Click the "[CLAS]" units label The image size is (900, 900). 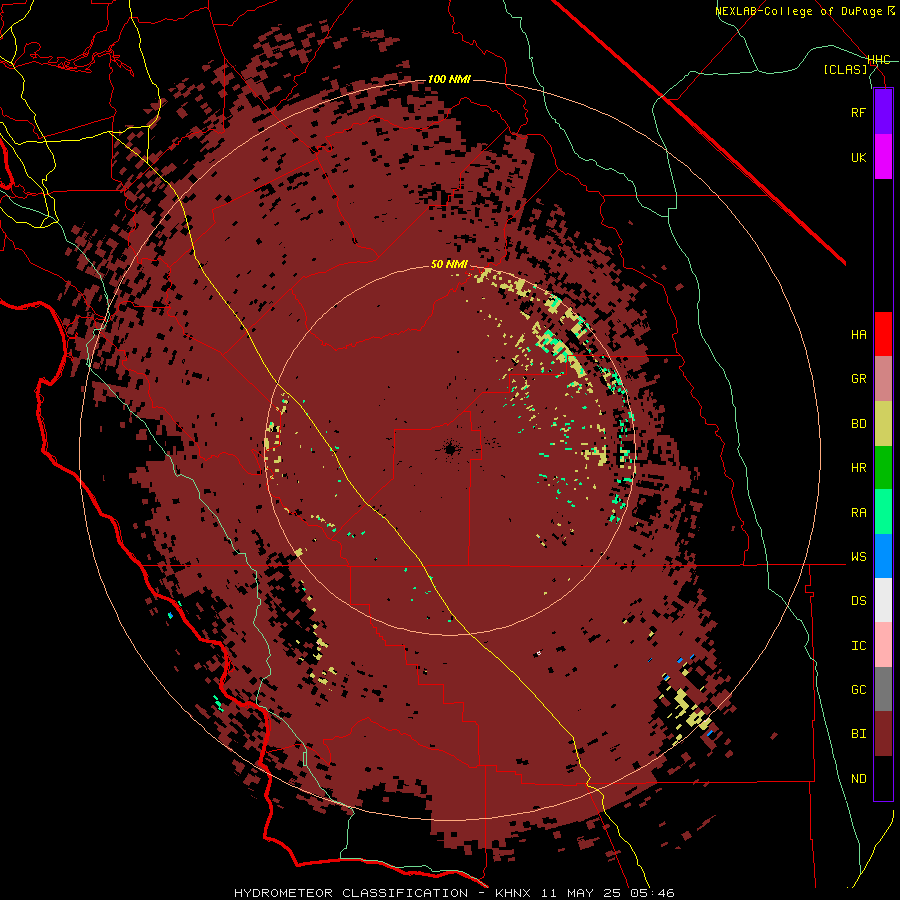pos(845,69)
